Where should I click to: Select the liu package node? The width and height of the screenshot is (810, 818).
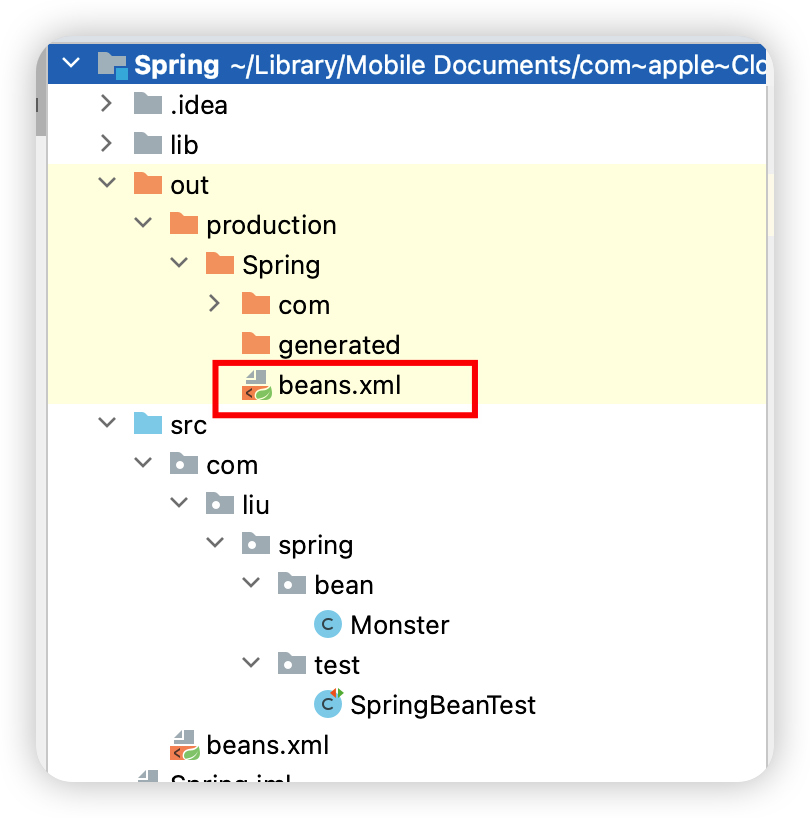click(x=256, y=505)
